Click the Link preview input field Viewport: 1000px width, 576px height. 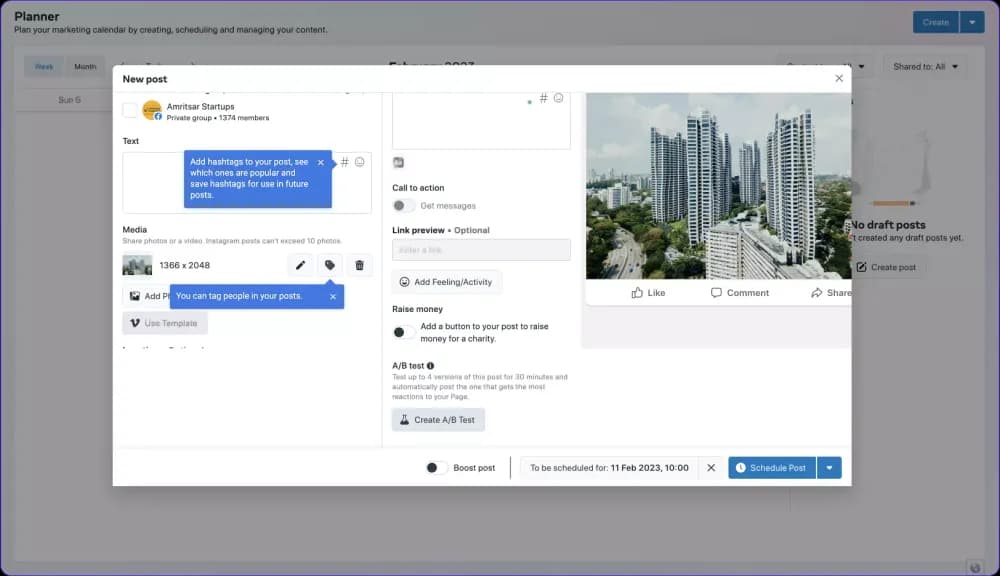click(481, 250)
